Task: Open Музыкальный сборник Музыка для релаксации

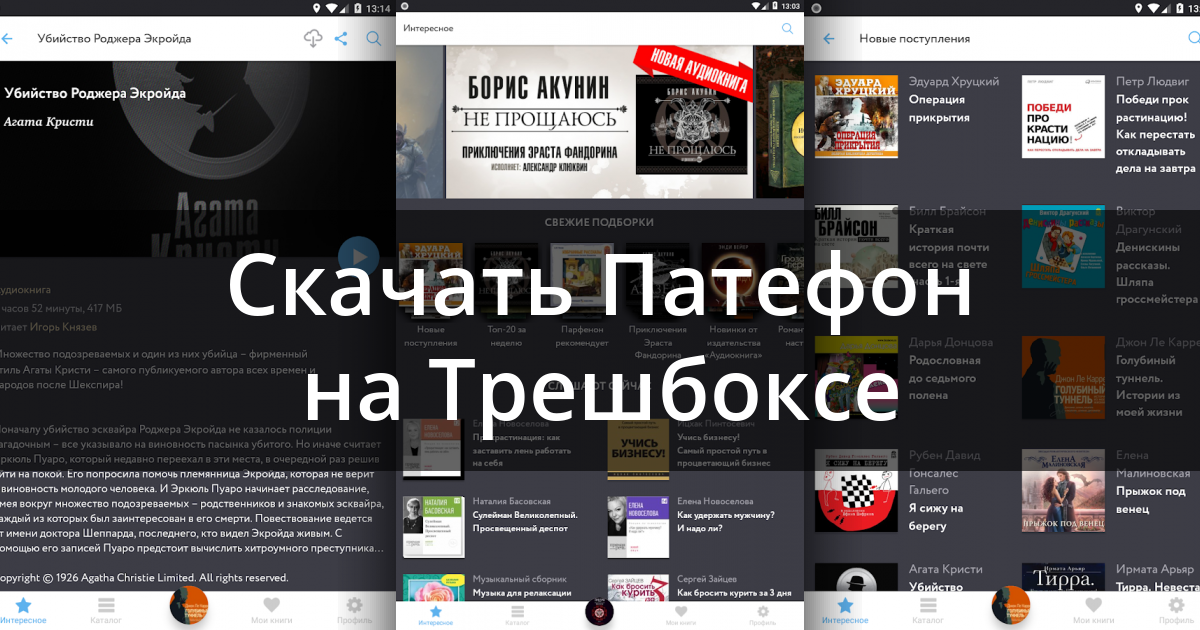Action: [x=499, y=586]
